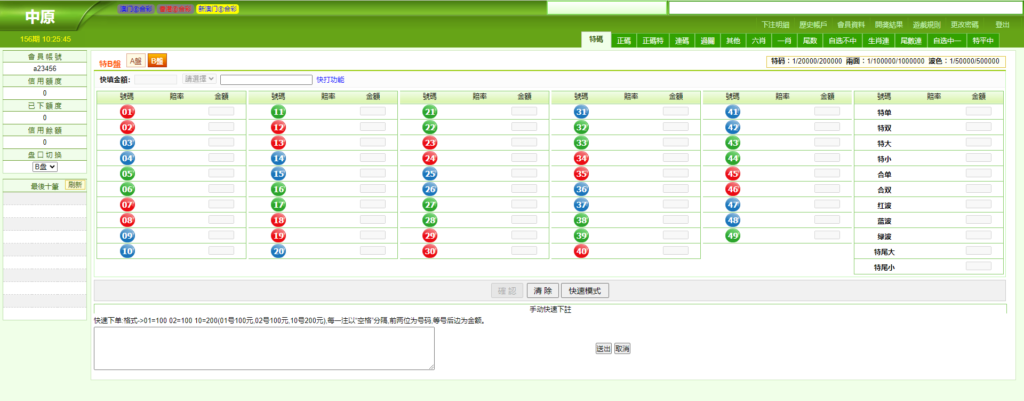This screenshot has width=1024, height=401.
Task: Pick blue ball number 37
Action: 582,204
